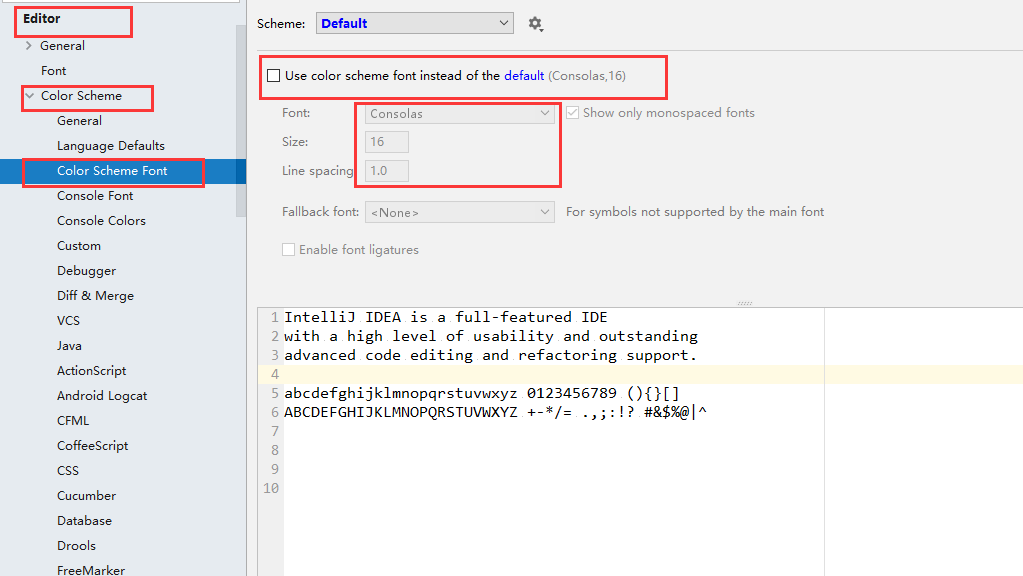This screenshot has width=1023, height=576.
Task: Click preview line starting with 'with a high level'
Action: click(x=491, y=337)
